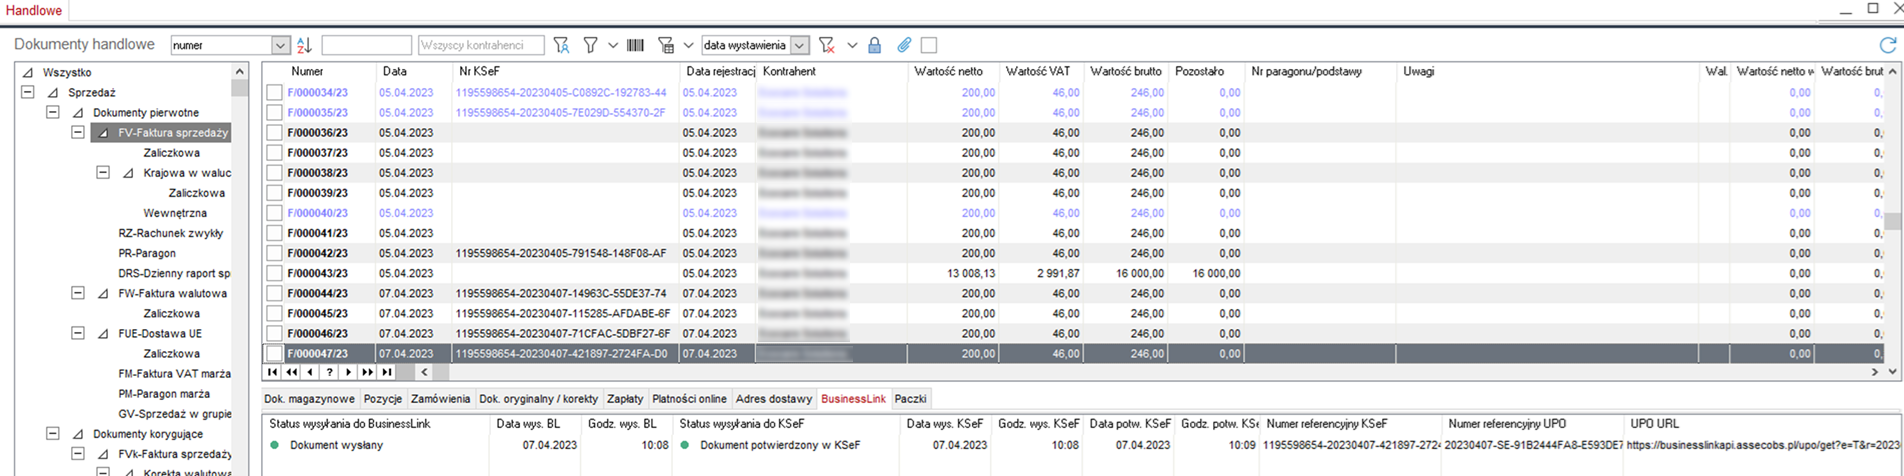Click the contractor filter funnel icon

pos(561,45)
